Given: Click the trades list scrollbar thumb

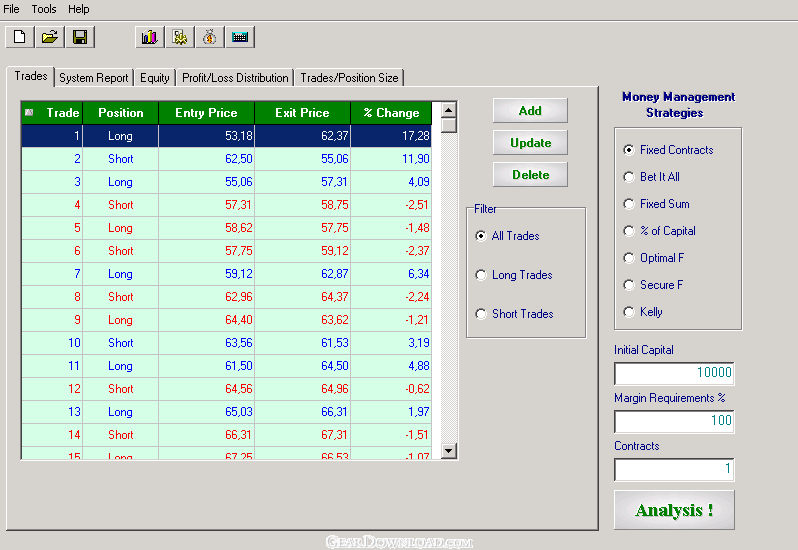Looking at the screenshot, I should pos(448,126).
